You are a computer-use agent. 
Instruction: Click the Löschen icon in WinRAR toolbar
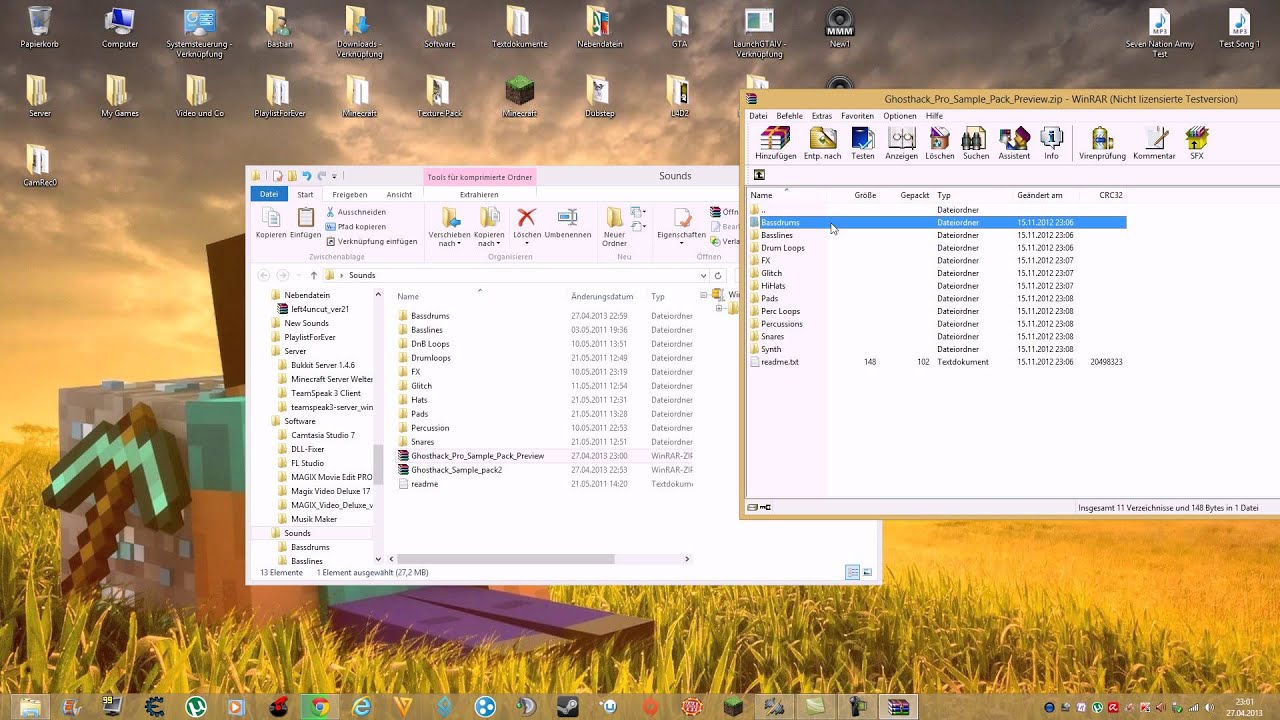coord(939,143)
